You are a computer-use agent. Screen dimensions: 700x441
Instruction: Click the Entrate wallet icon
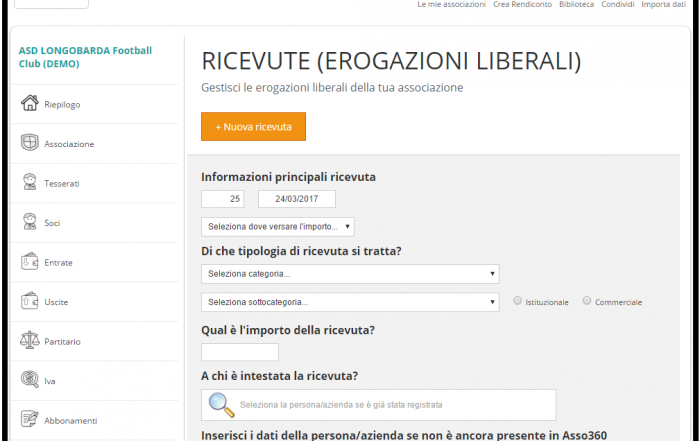(30, 261)
